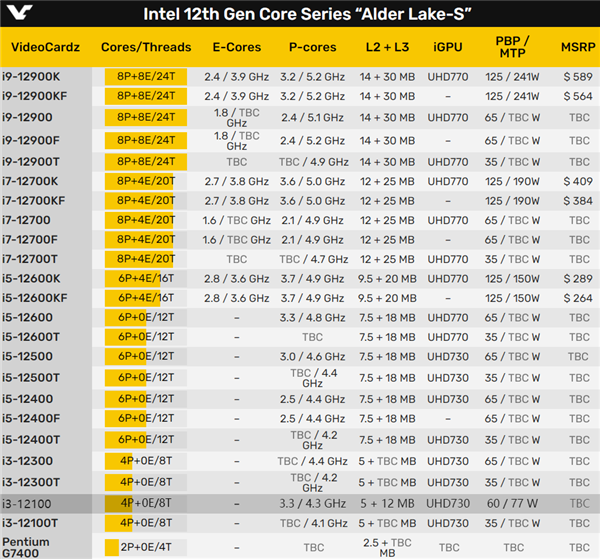Click the 2.4 / 5.1 GHz P-cores for i9-12900
The height and width of the screenshot is (559, 600).
(x=312, y=117)
